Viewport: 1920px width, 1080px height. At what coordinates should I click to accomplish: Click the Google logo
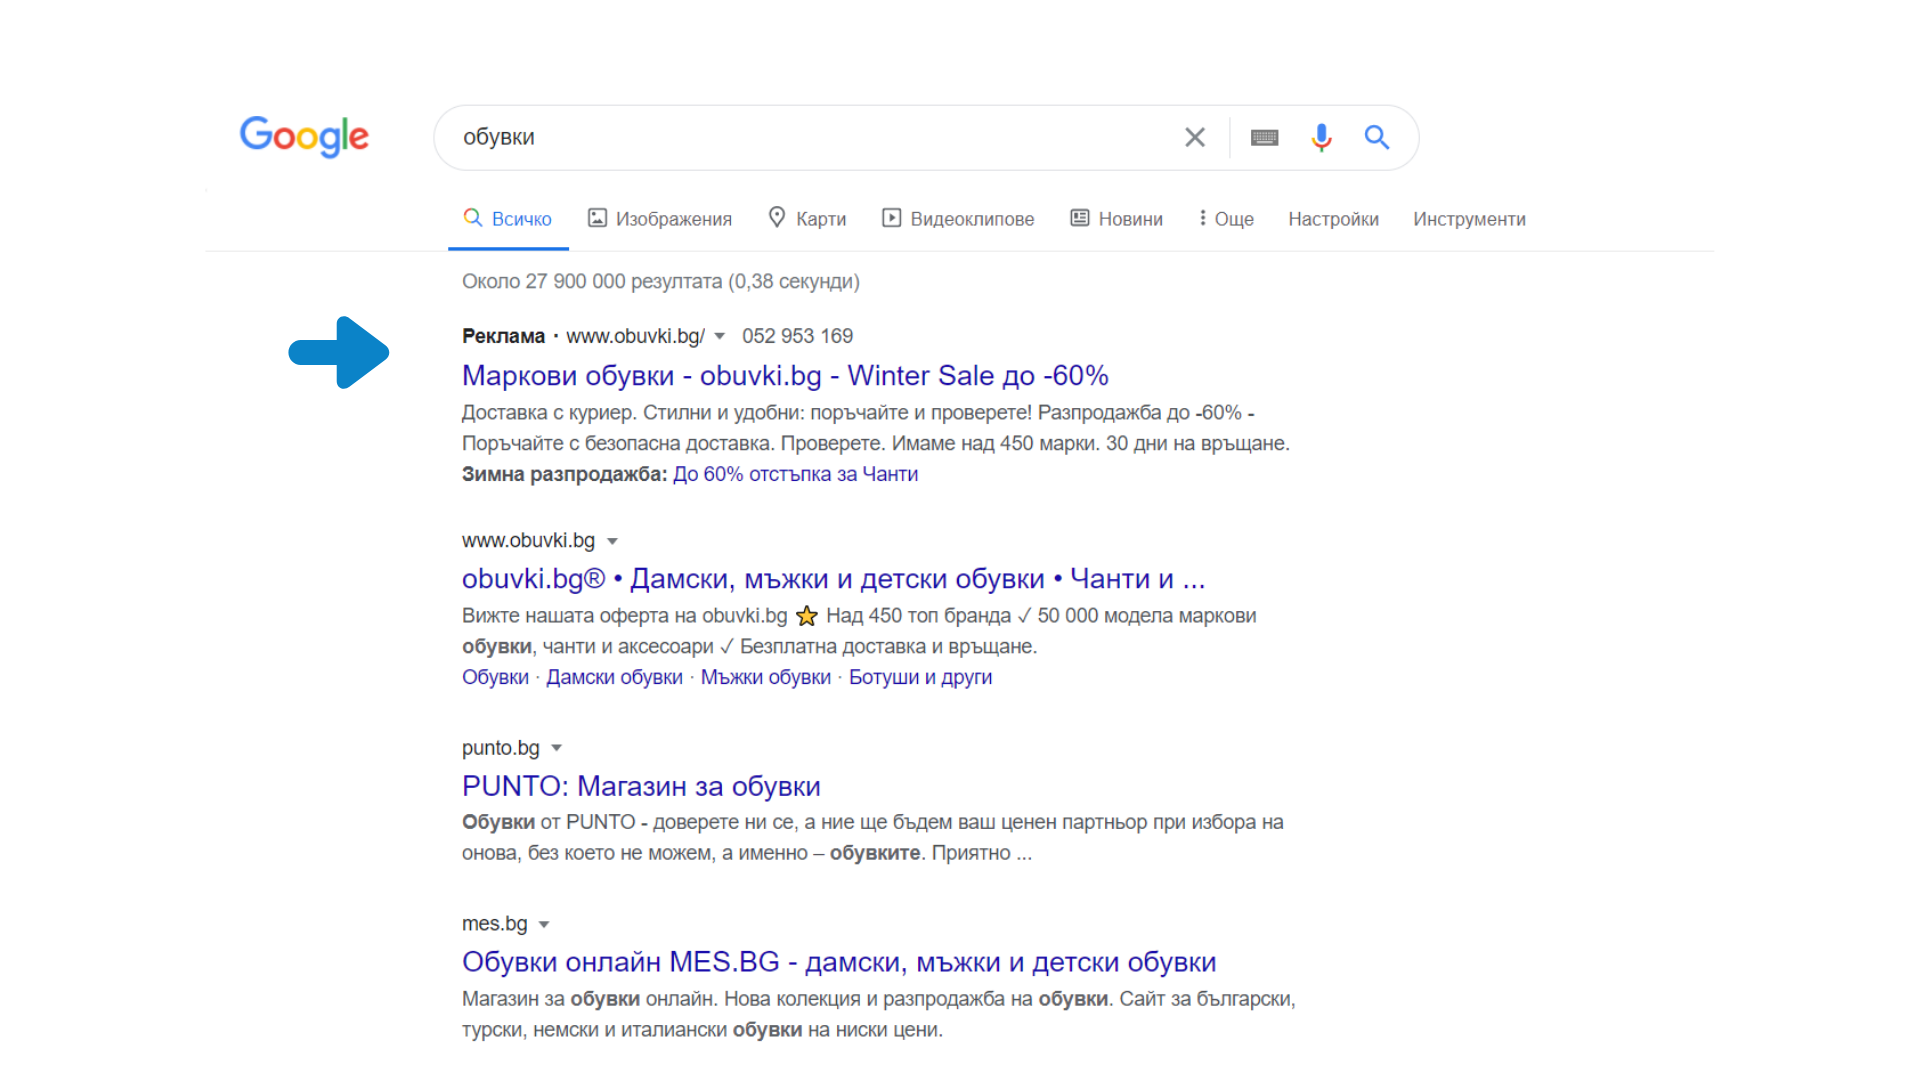[304, 136]
